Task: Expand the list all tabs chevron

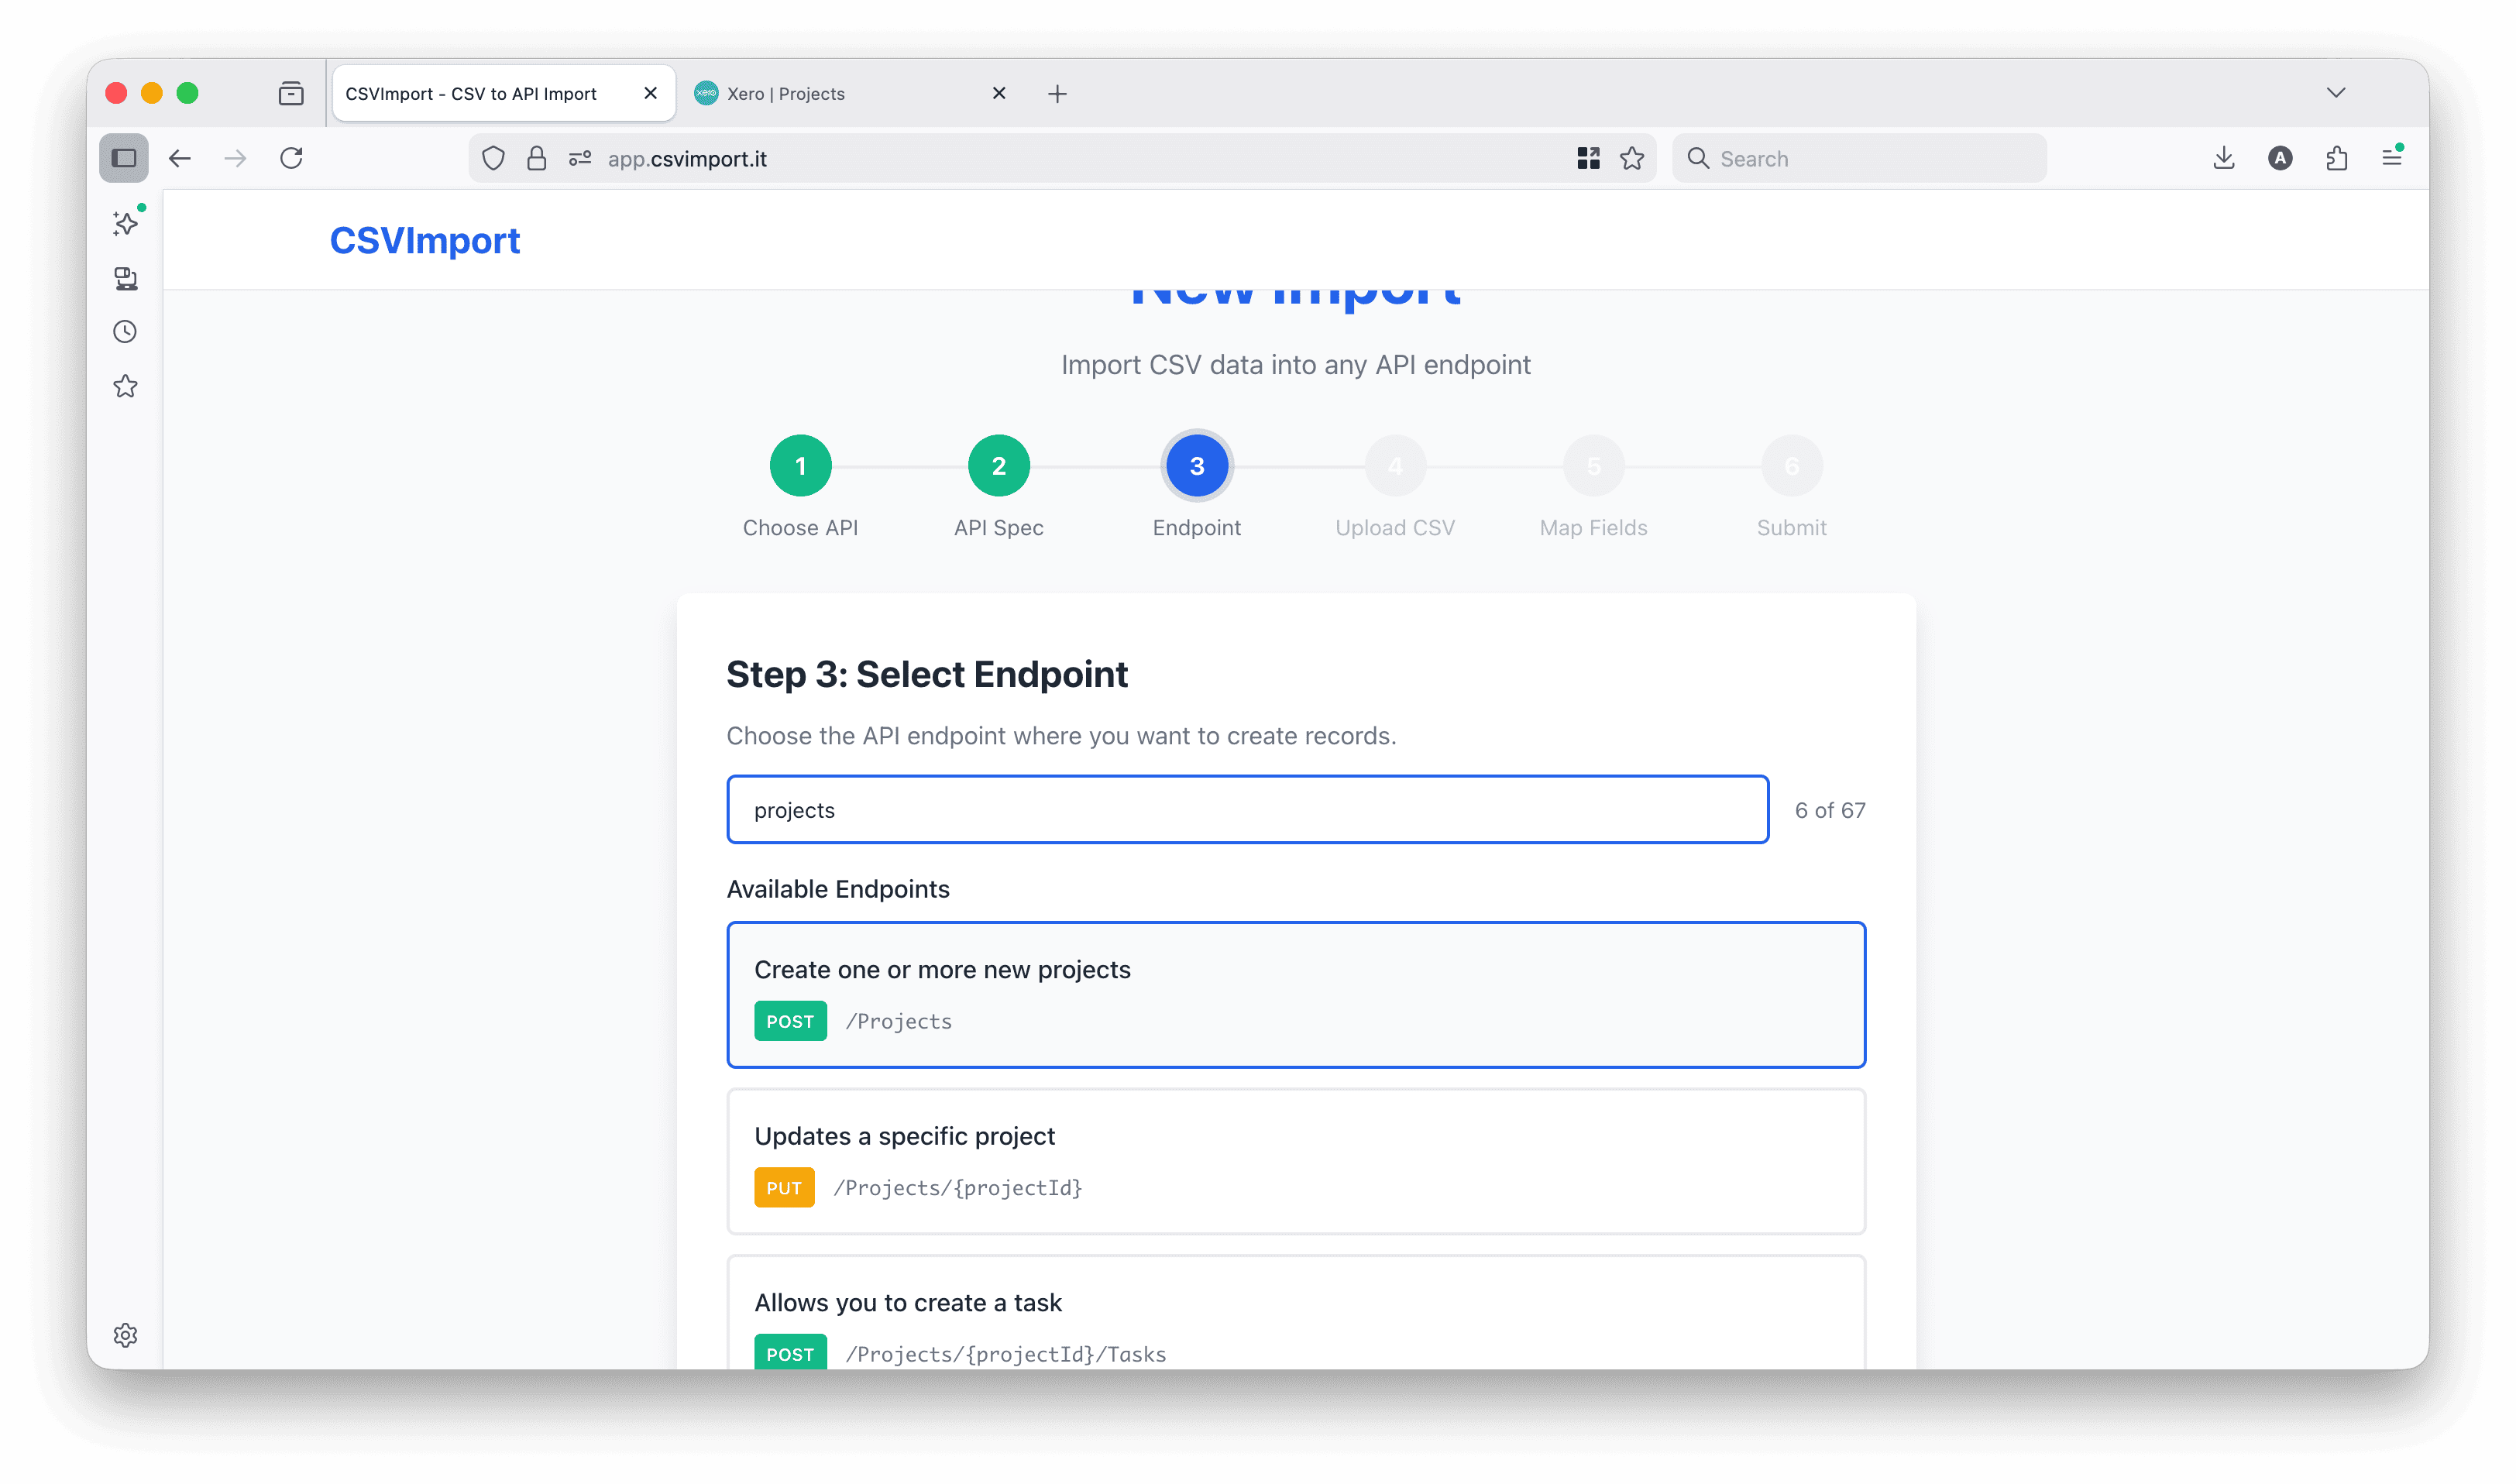Action: (x=2336, y=93)
